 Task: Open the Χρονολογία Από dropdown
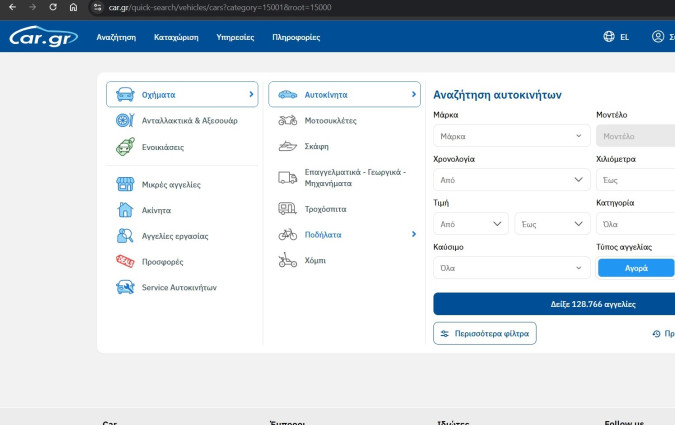pos(512,180)
